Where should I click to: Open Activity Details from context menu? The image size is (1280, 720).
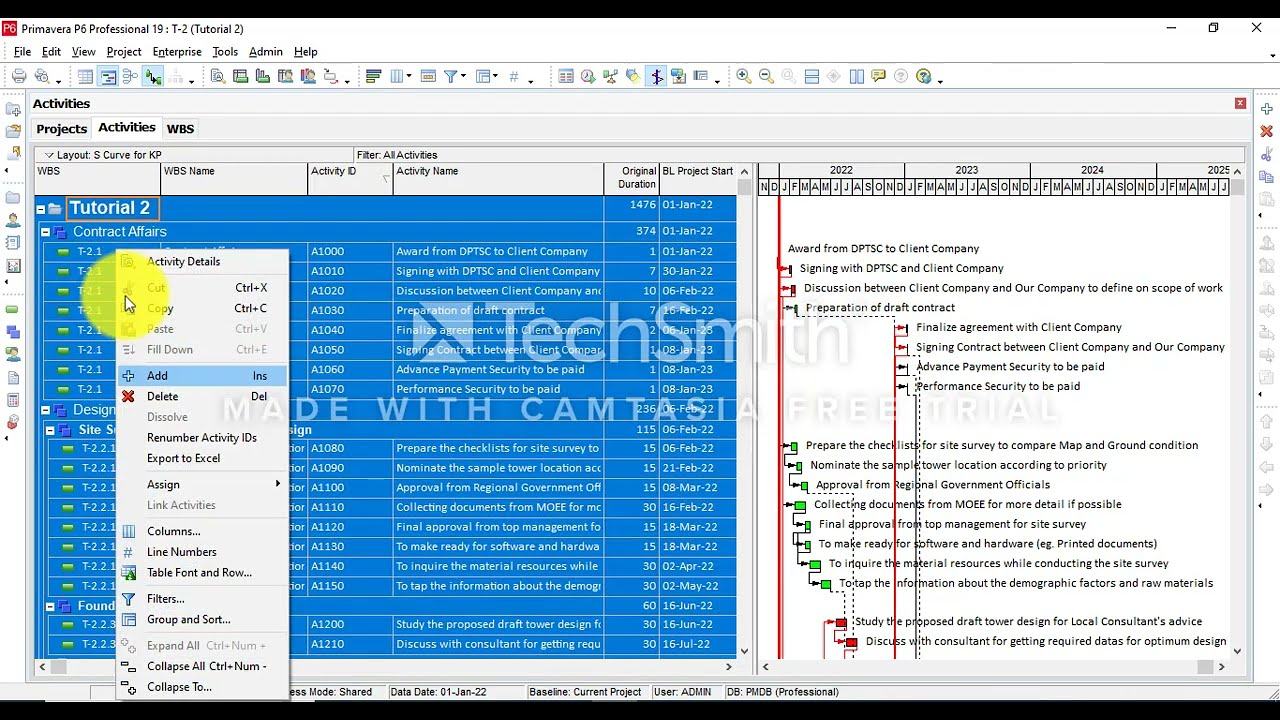pos(201,261)
